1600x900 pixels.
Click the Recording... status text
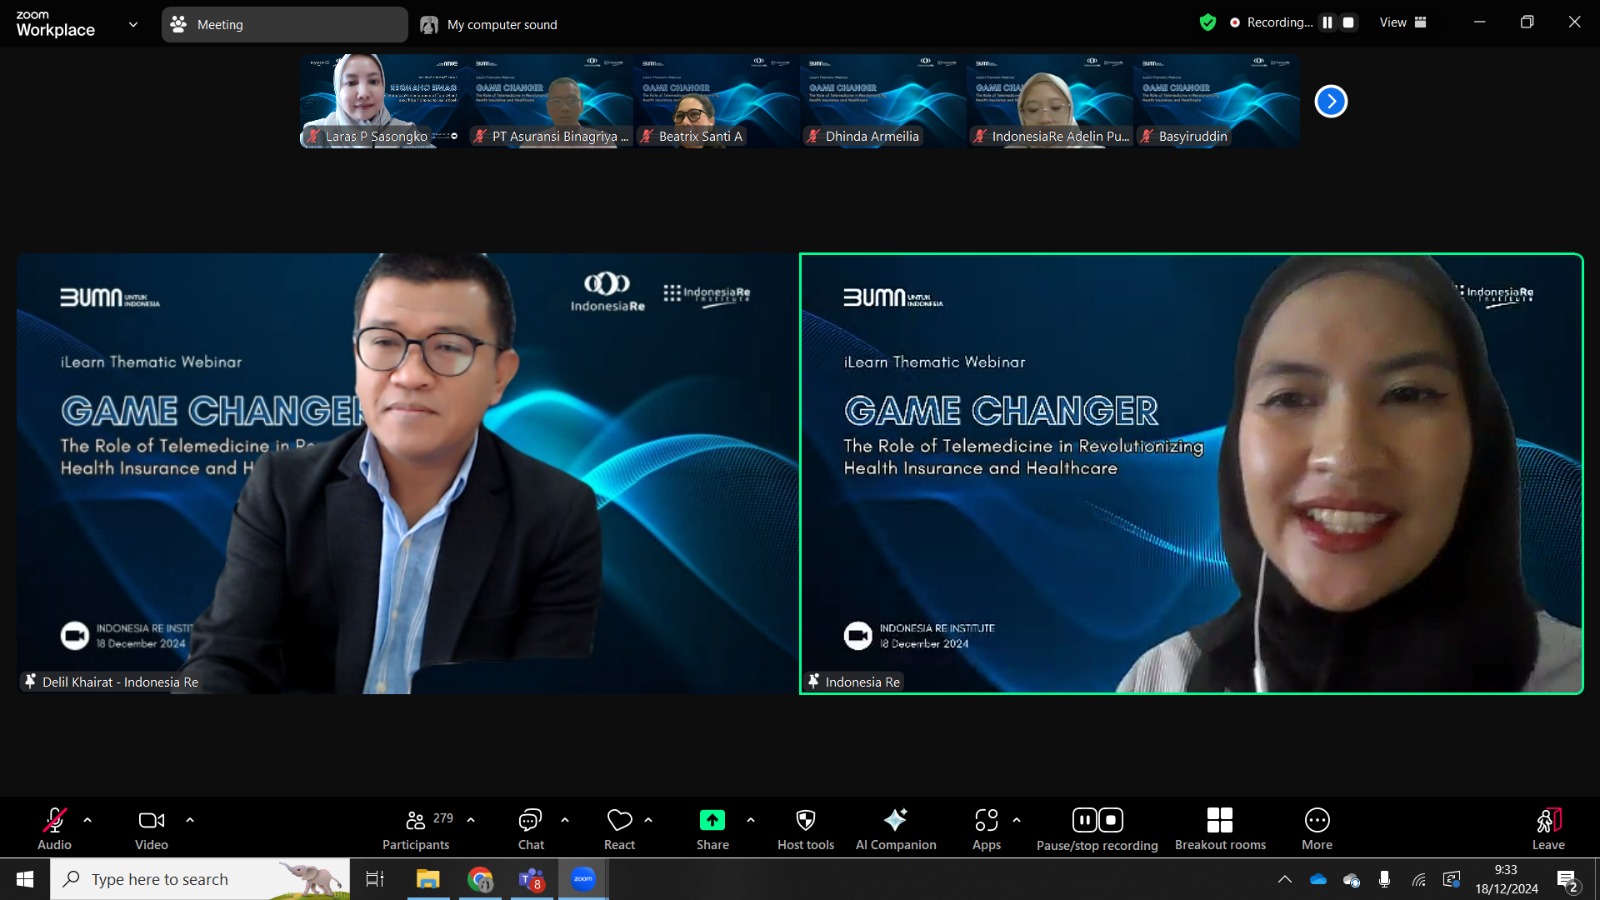point(1279,22)
